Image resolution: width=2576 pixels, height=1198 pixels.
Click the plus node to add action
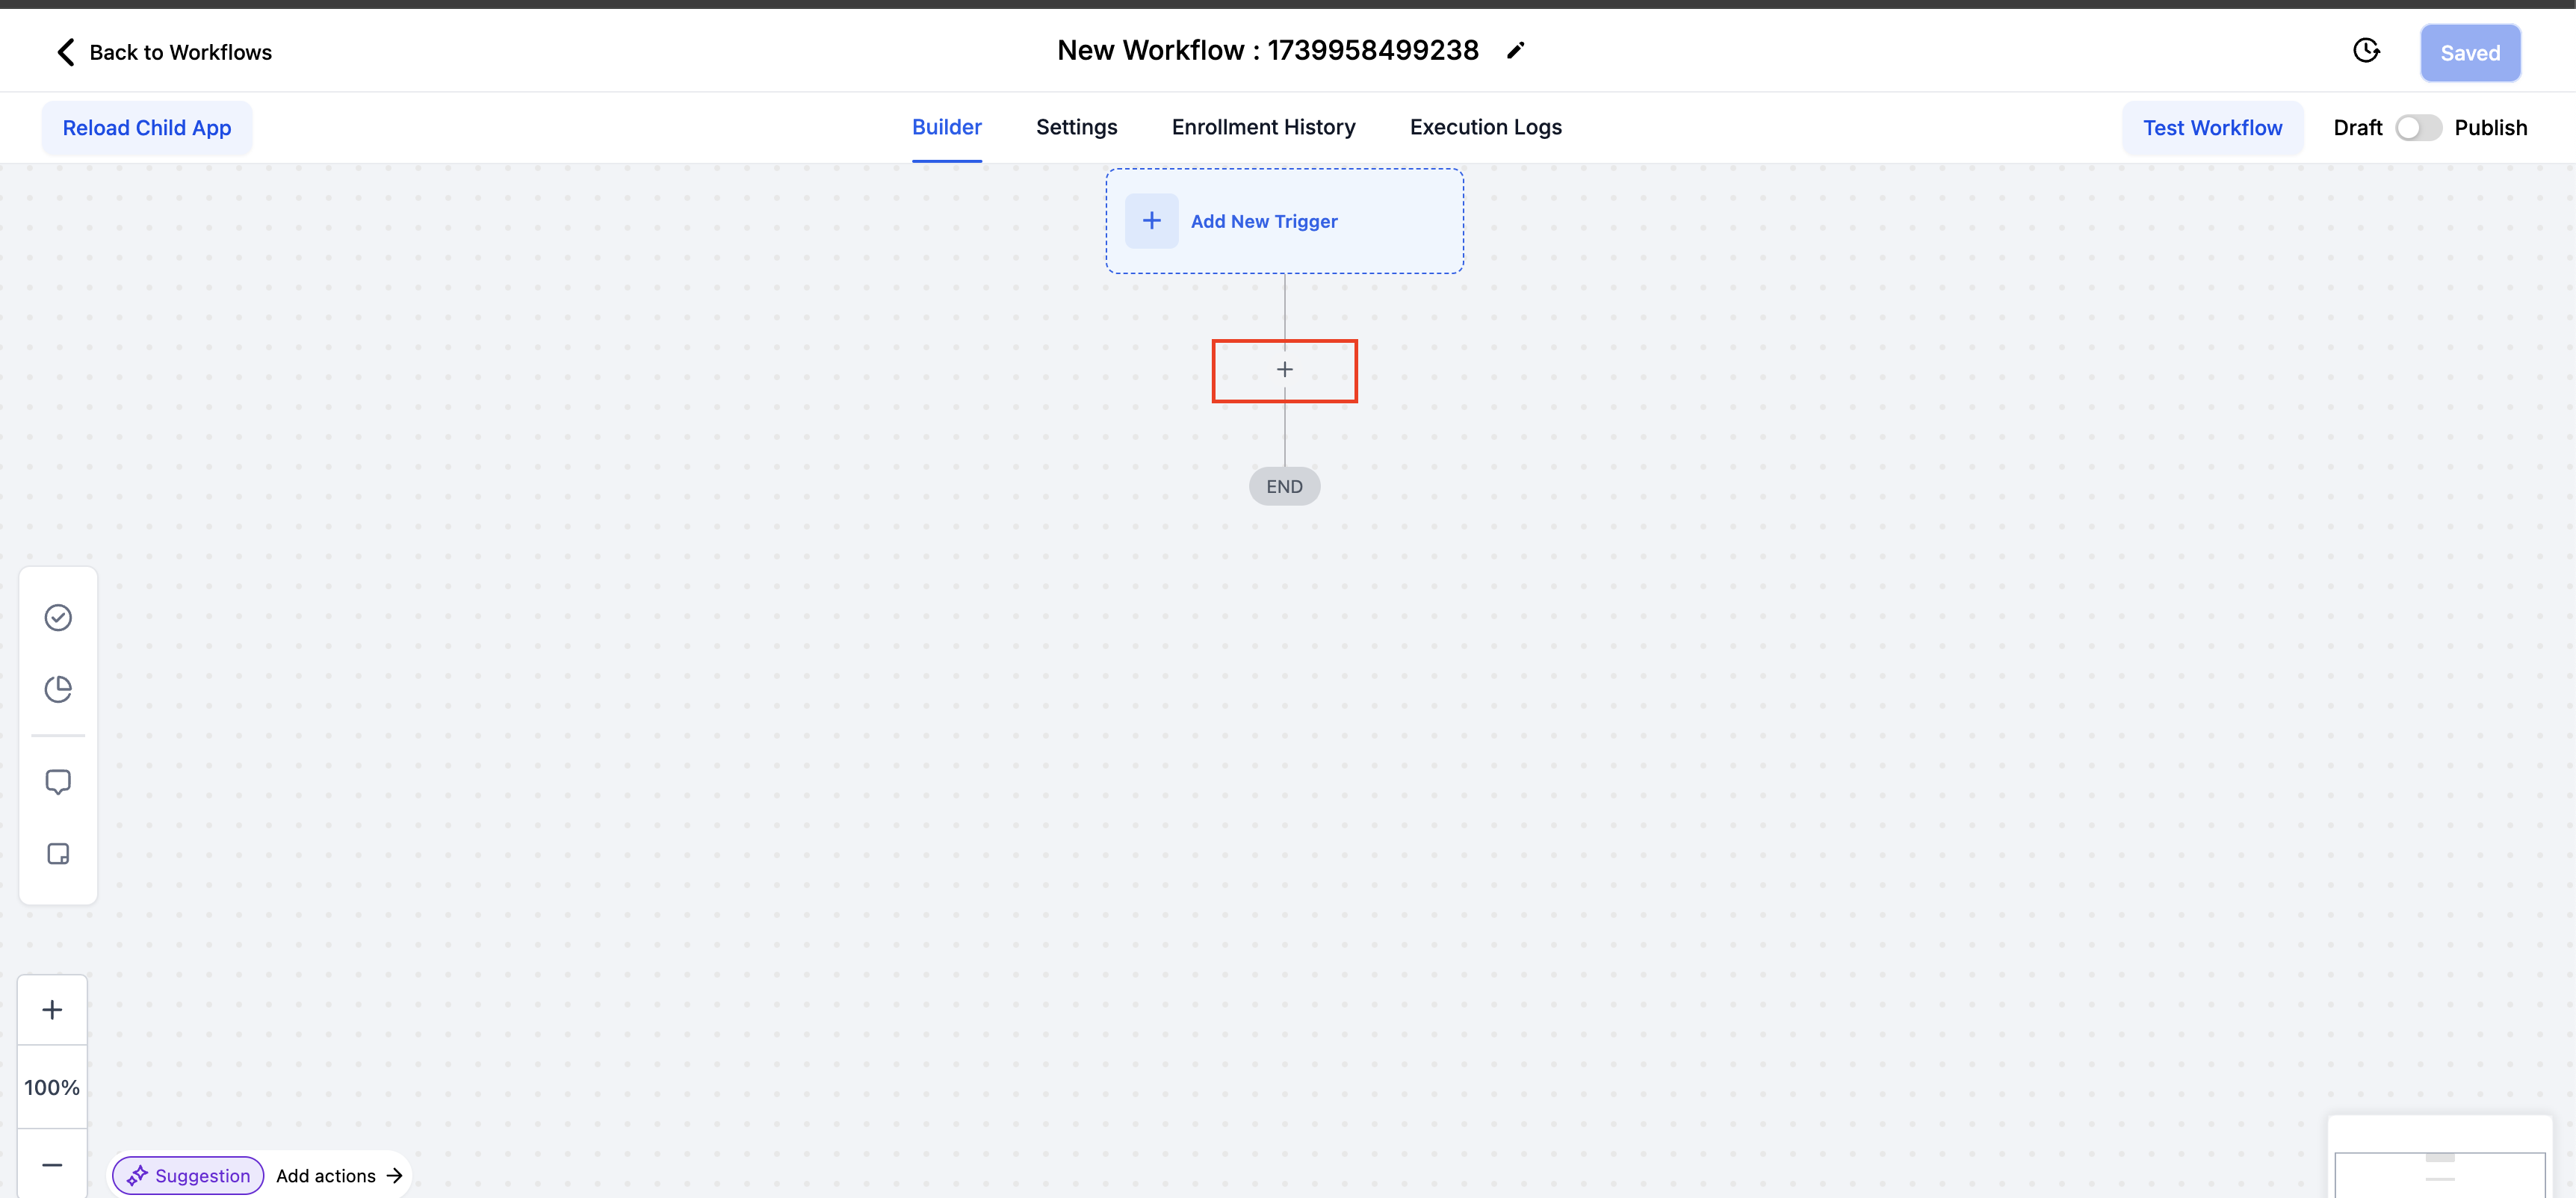pyautogui.click(x=1284, y=370)
